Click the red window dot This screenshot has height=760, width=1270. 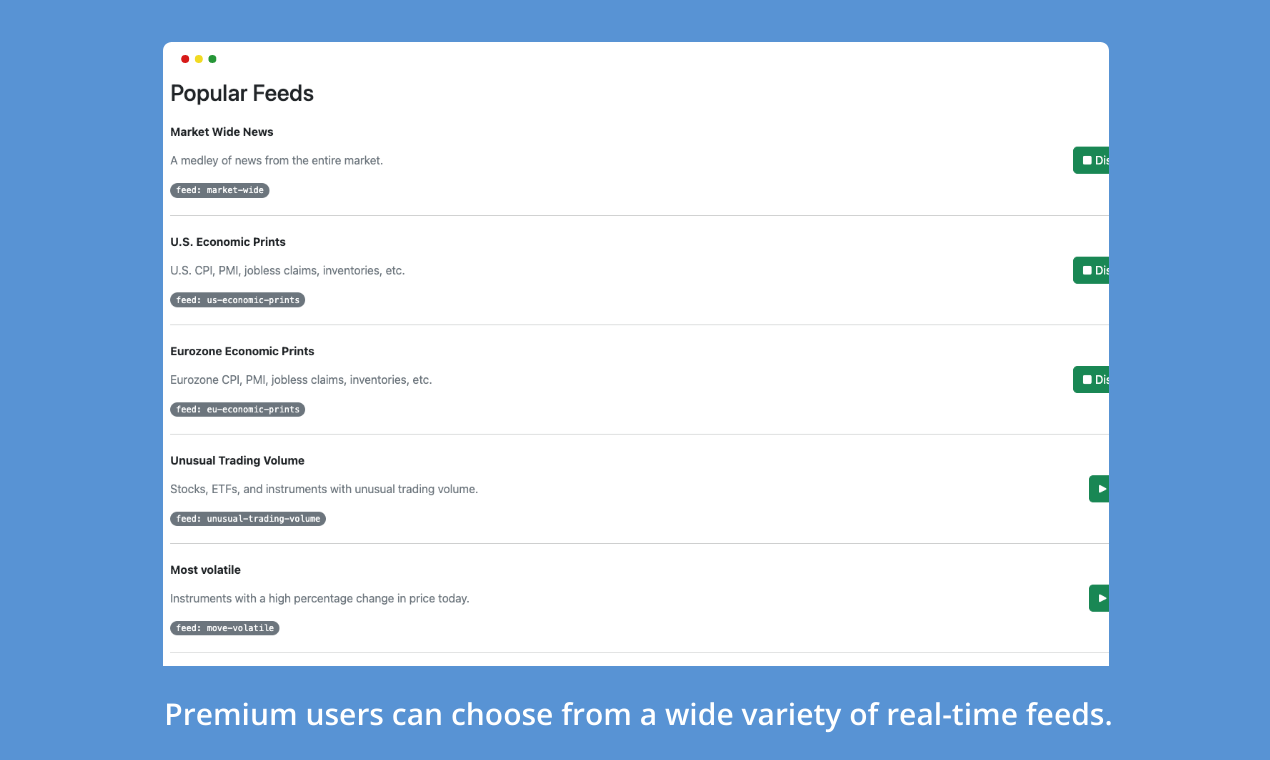tap(185, 59)
